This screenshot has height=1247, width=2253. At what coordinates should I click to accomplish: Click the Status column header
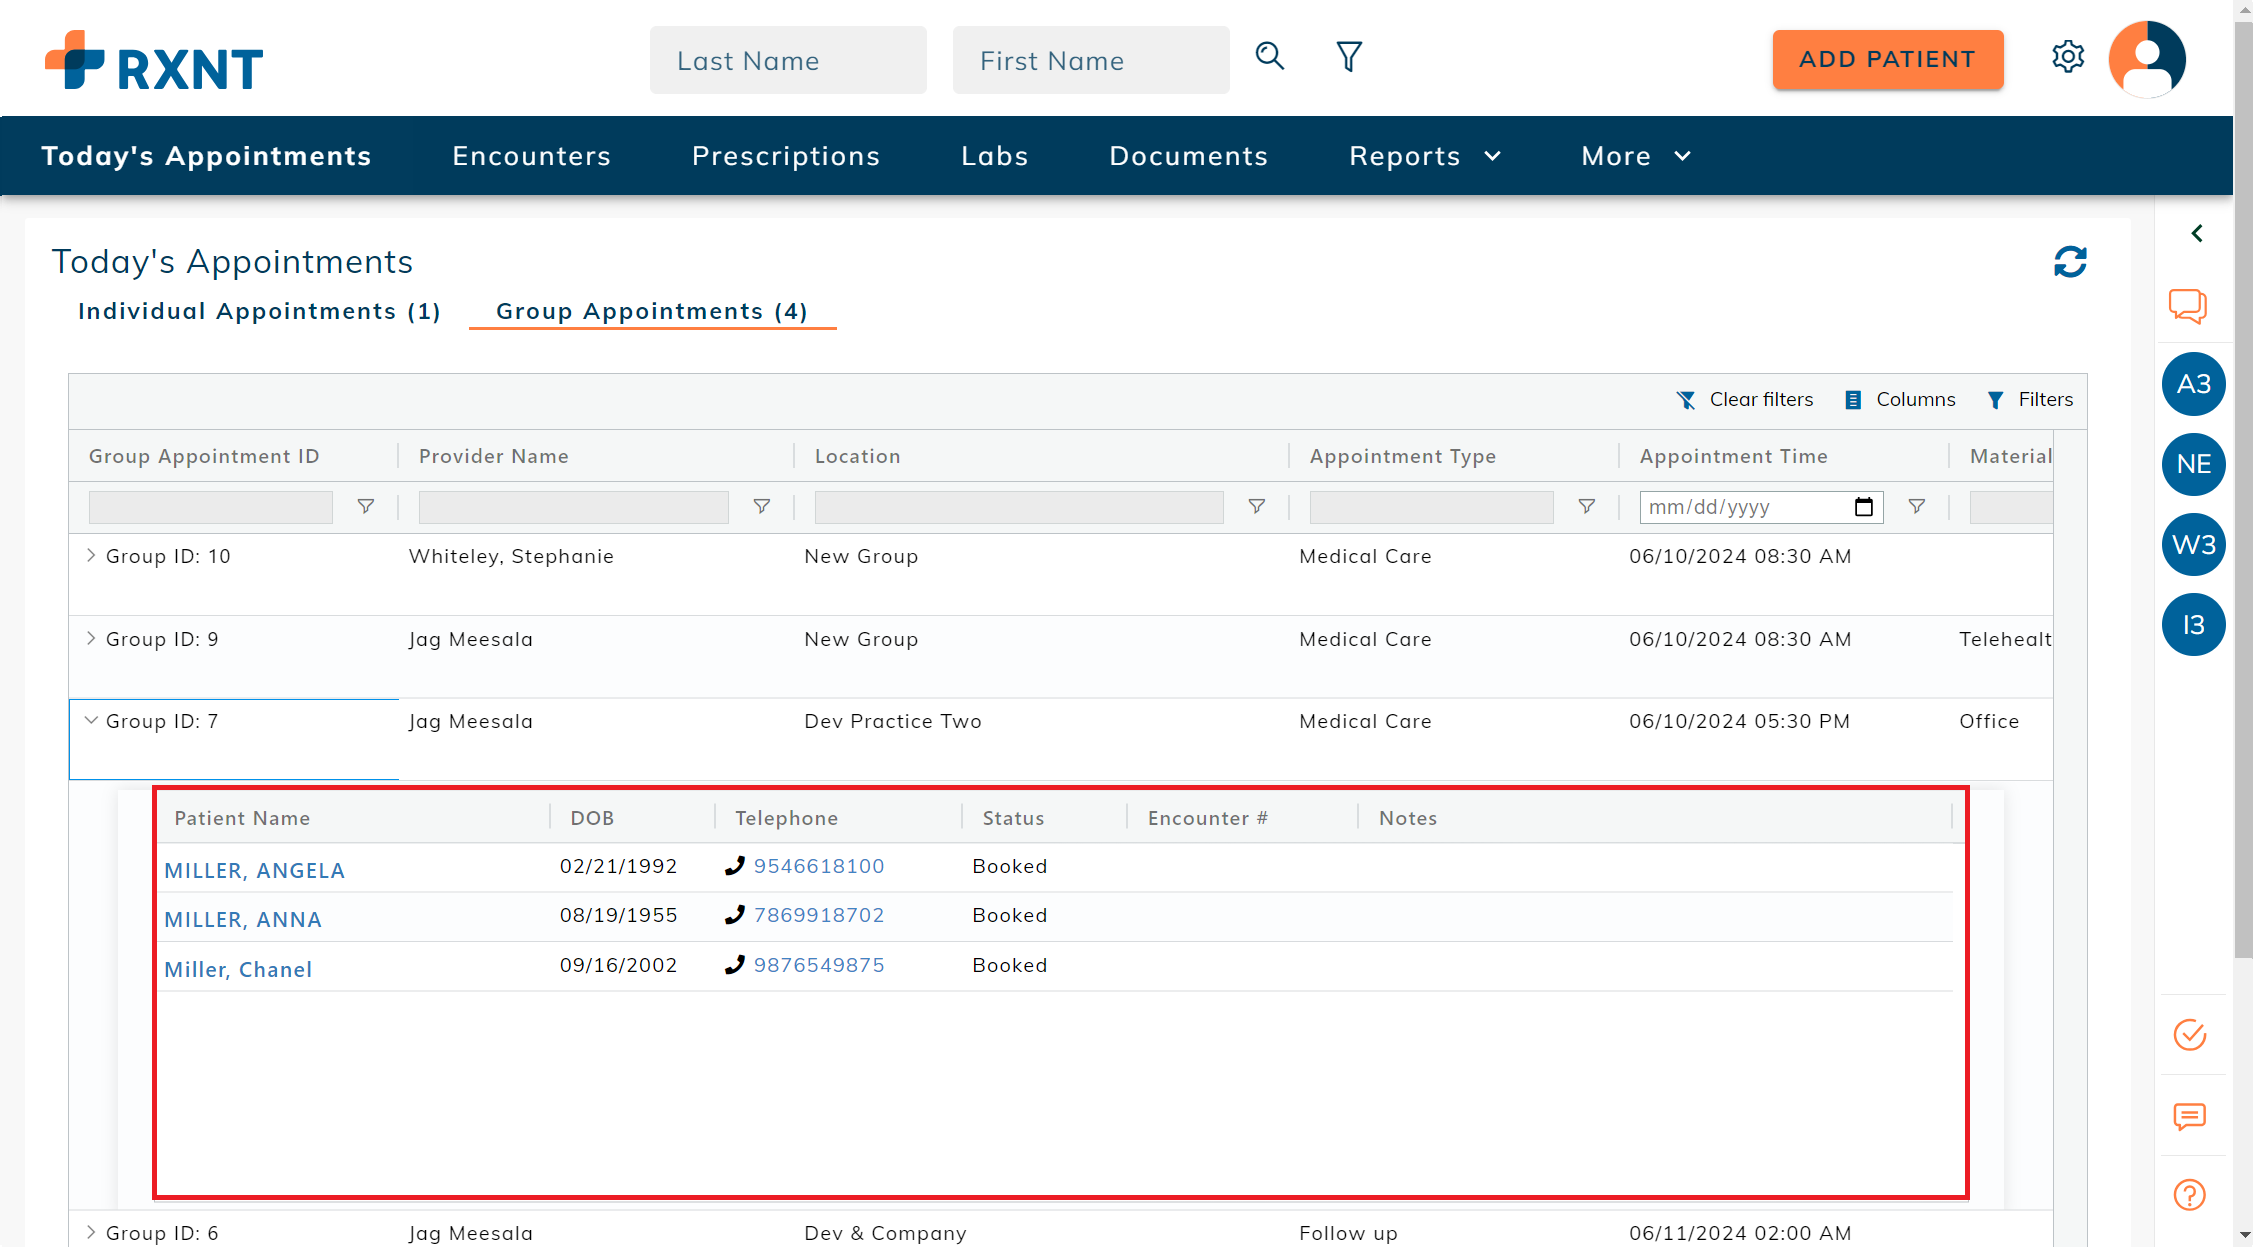coord(1013,818)
